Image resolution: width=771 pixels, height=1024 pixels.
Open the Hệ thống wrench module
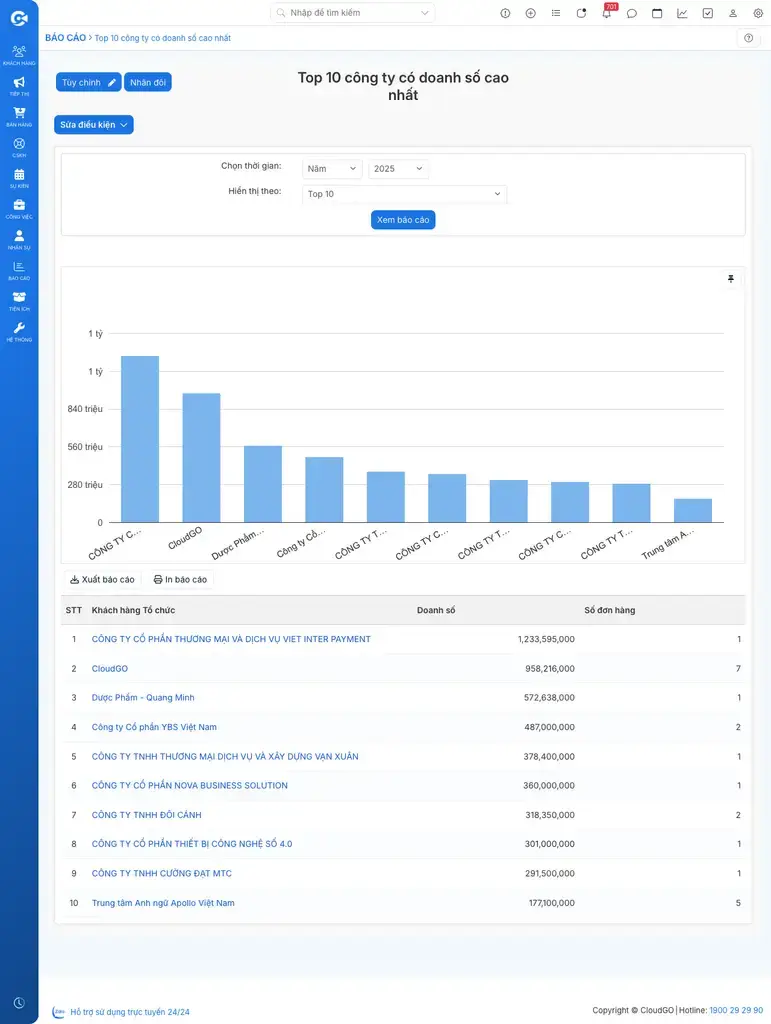point(19,331)
